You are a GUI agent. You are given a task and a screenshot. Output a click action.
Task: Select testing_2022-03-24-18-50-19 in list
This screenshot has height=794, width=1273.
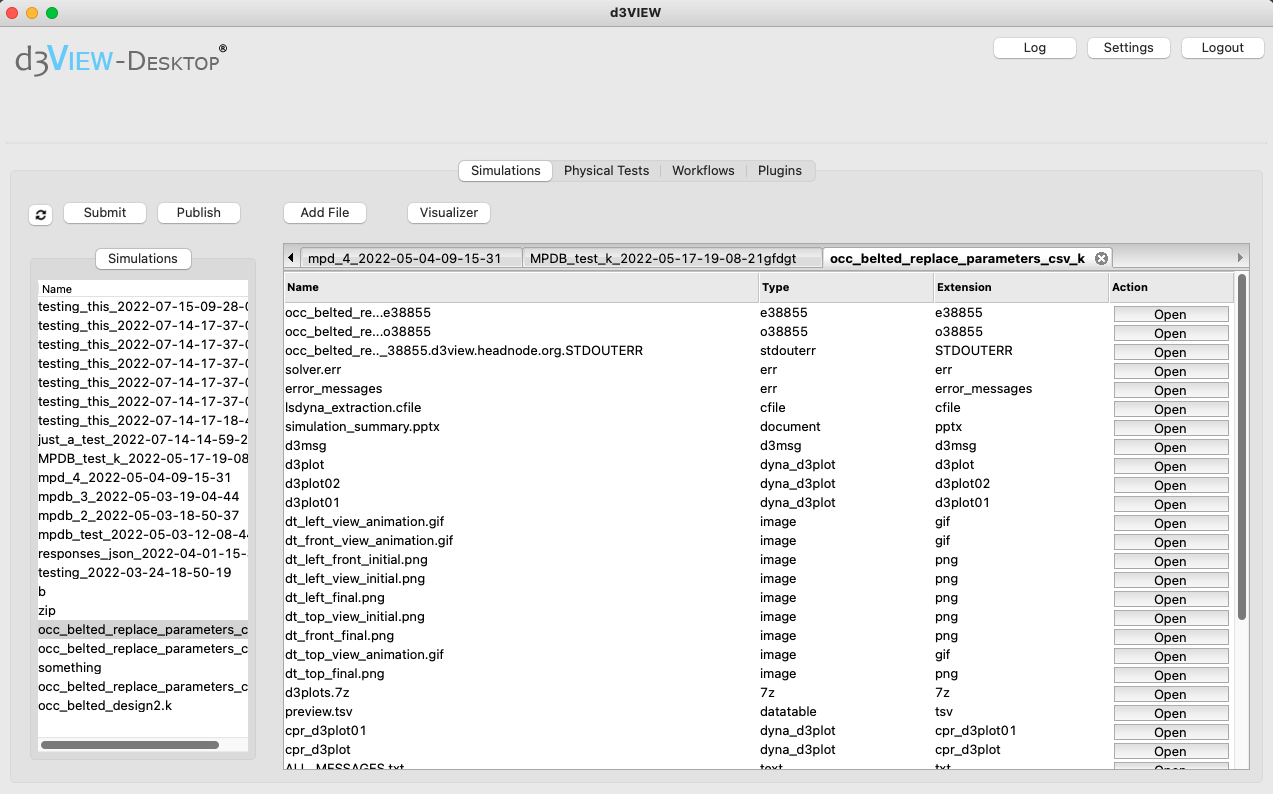(143, 573)
